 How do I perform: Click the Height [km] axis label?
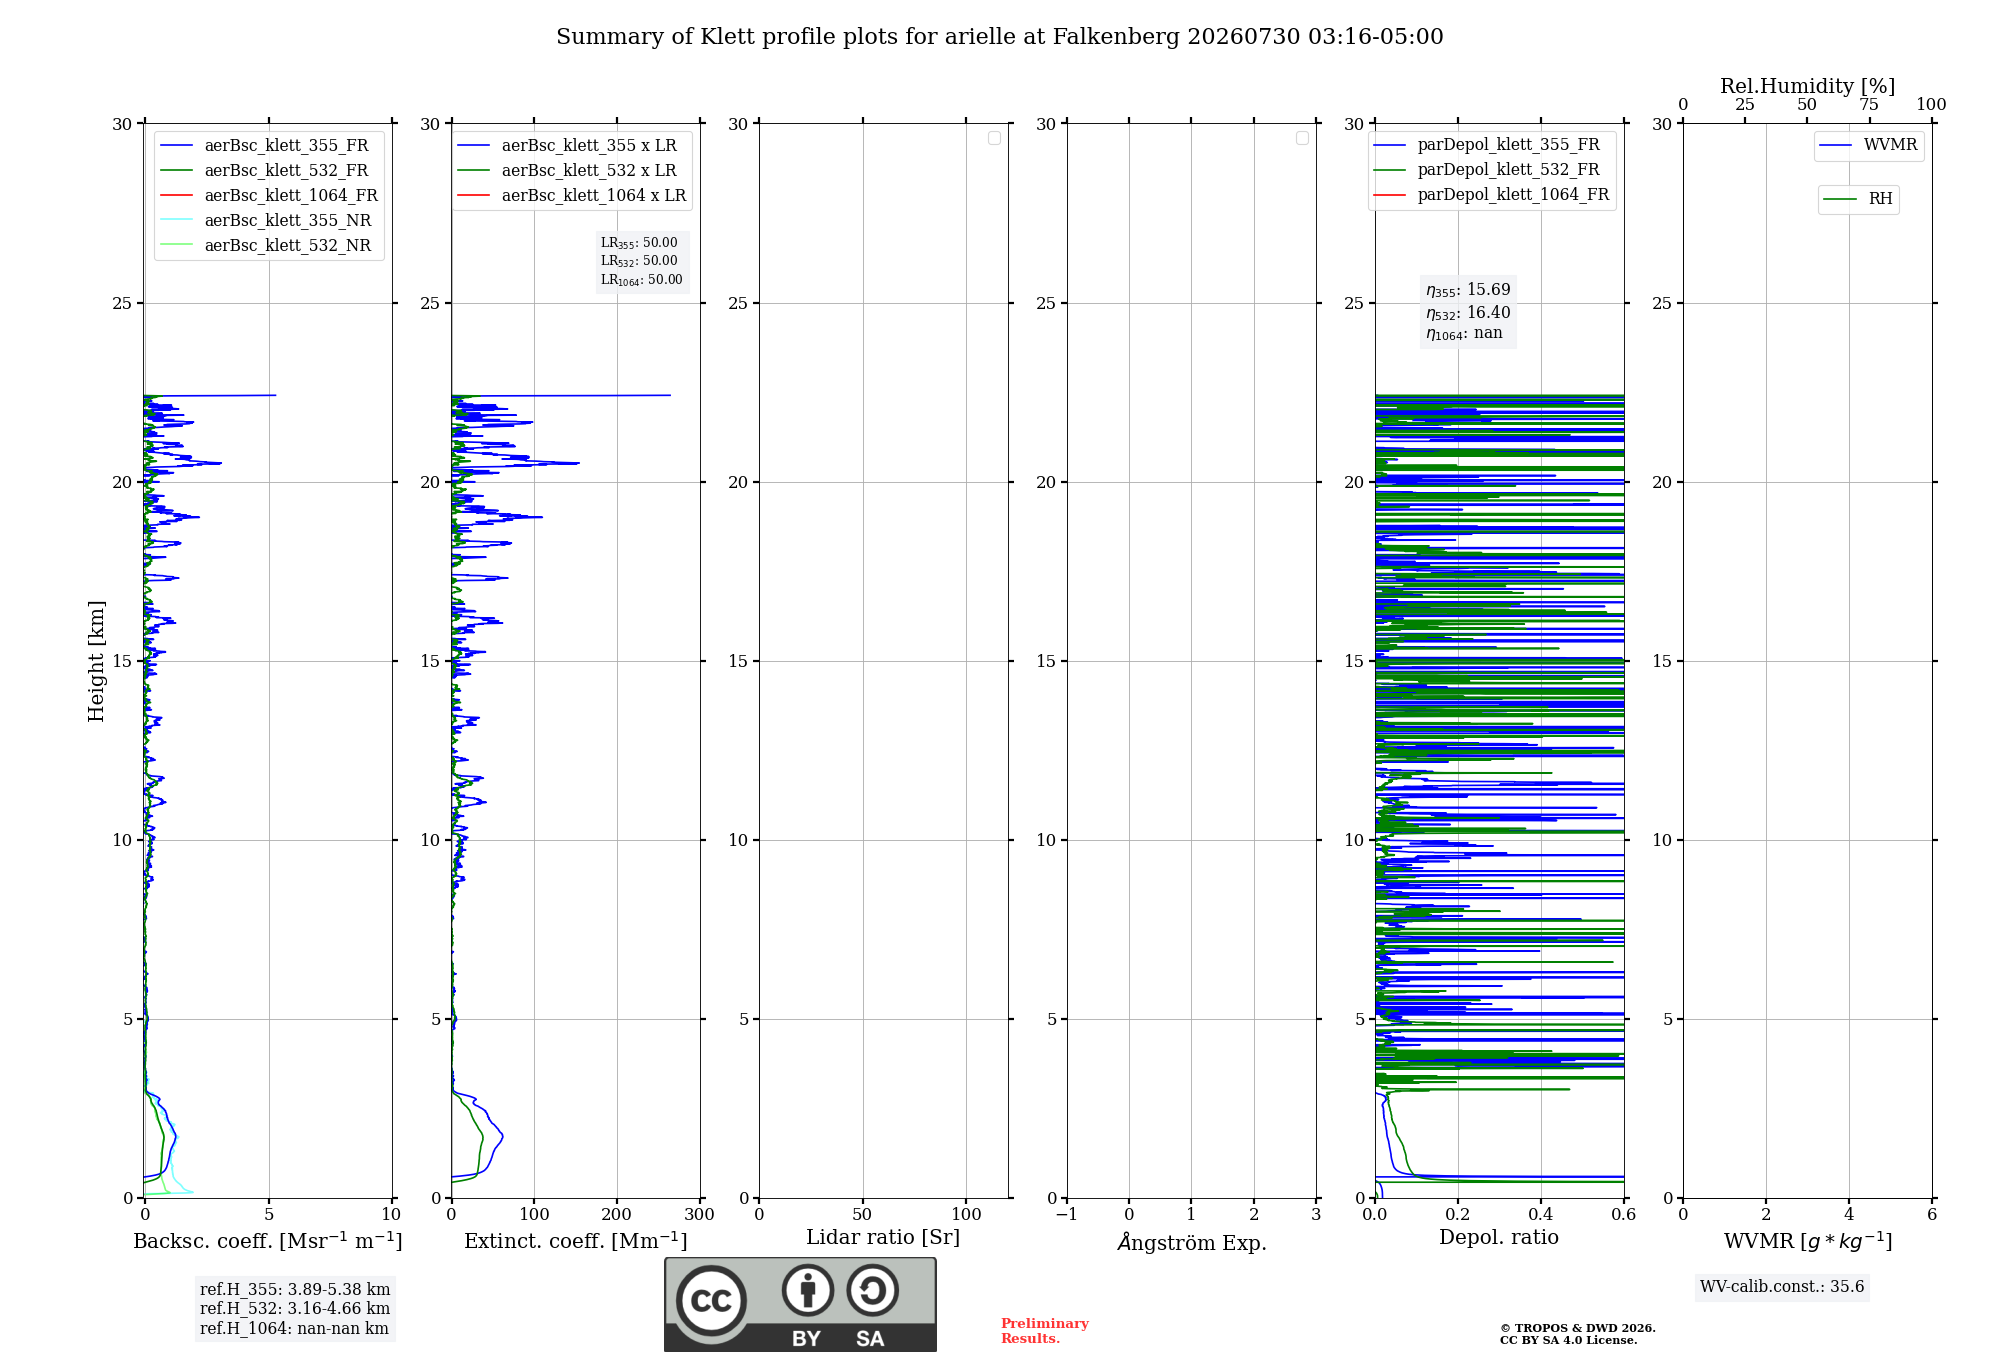tap(96, 661)
